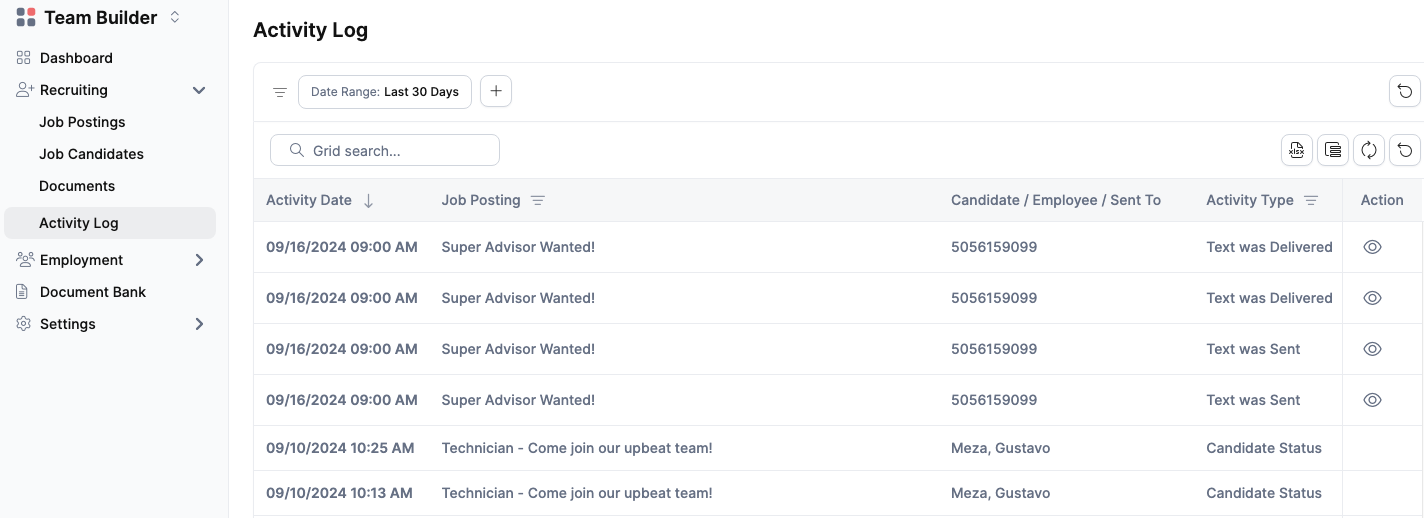
Task: Click the Candidate / Employee / Sent To header
Action: pos(1056,200)
